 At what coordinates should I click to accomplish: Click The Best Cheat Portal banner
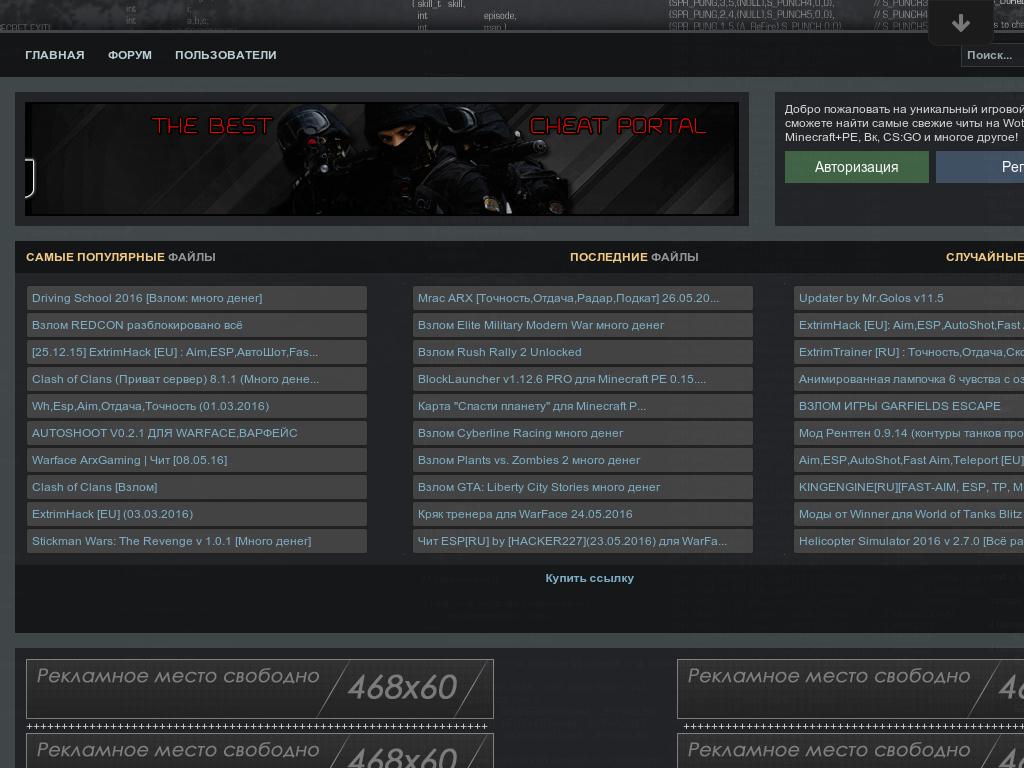[x=382, y=159]
